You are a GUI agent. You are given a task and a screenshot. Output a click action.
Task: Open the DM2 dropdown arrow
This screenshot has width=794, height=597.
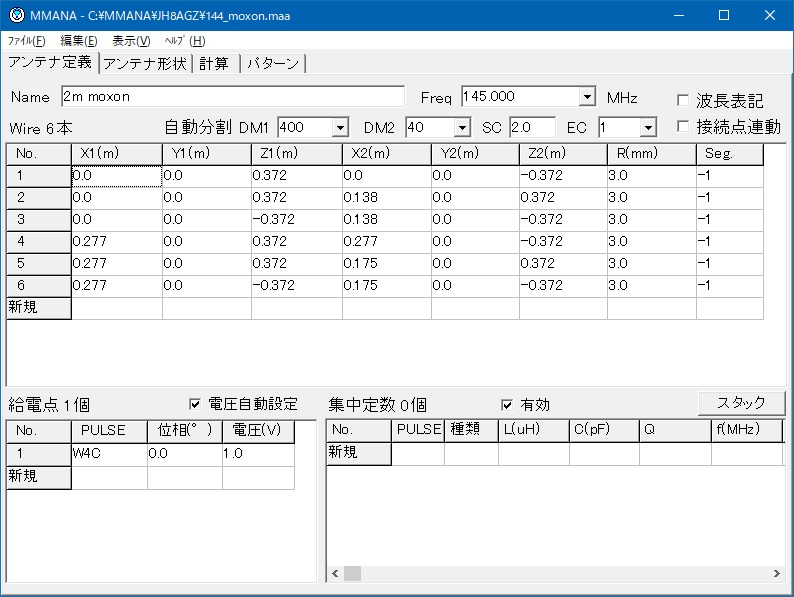(x=461, y=128)
